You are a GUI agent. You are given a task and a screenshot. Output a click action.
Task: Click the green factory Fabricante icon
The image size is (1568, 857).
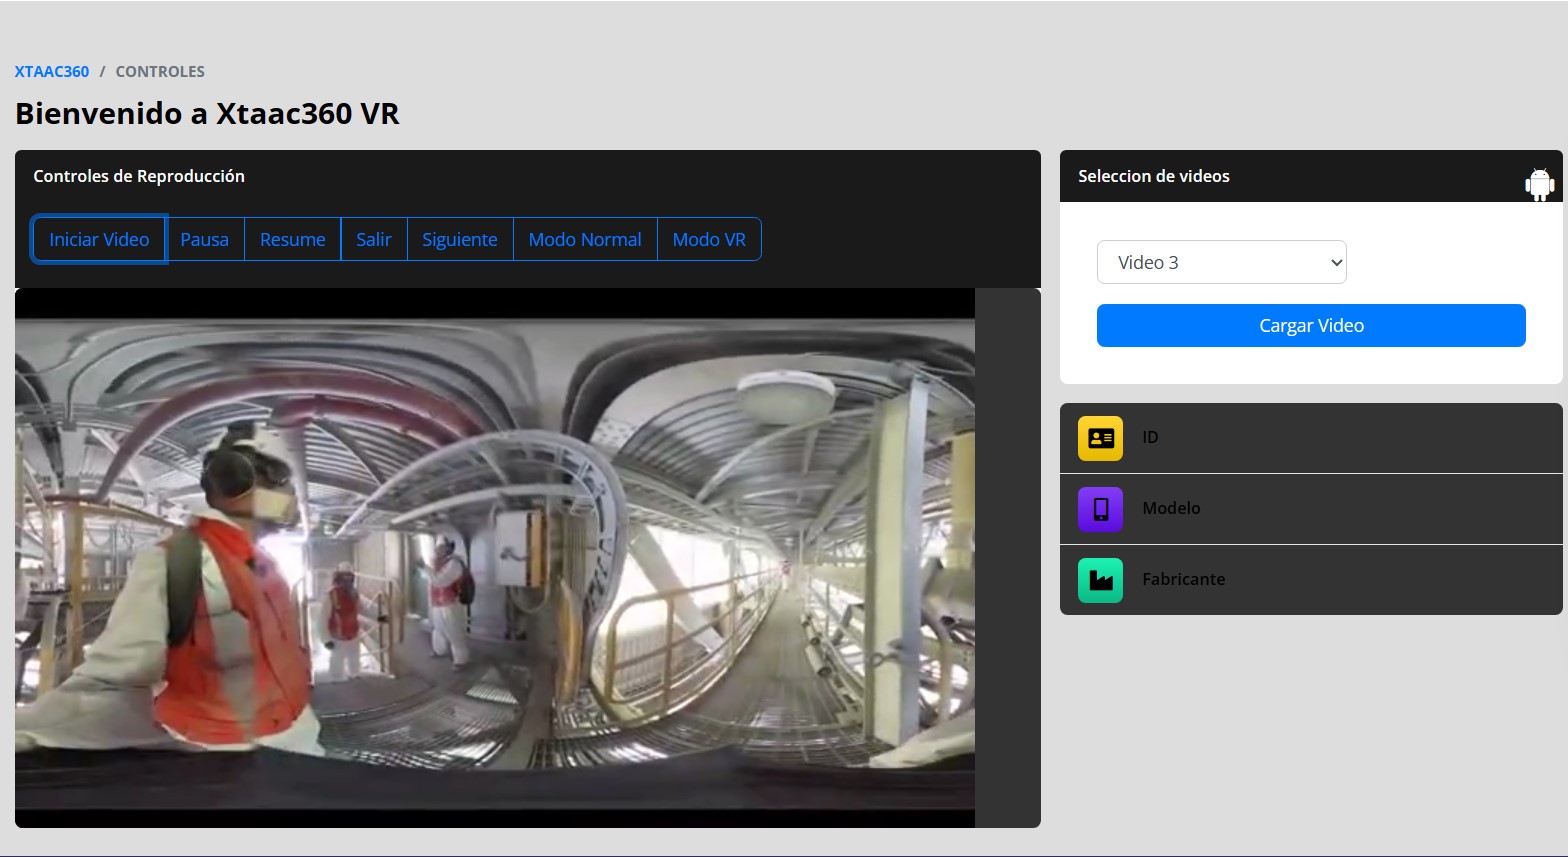coord(1100,580)
